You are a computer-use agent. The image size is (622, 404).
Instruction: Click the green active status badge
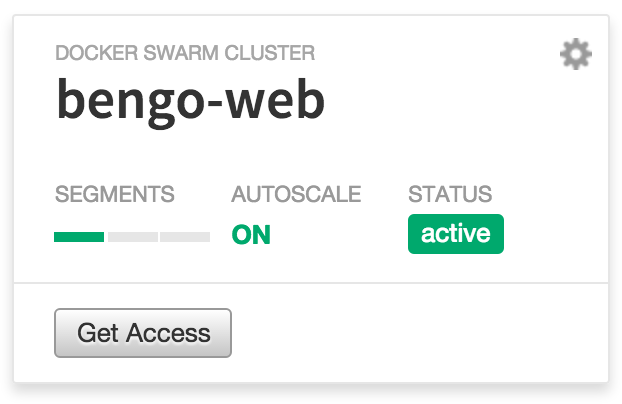456,234
